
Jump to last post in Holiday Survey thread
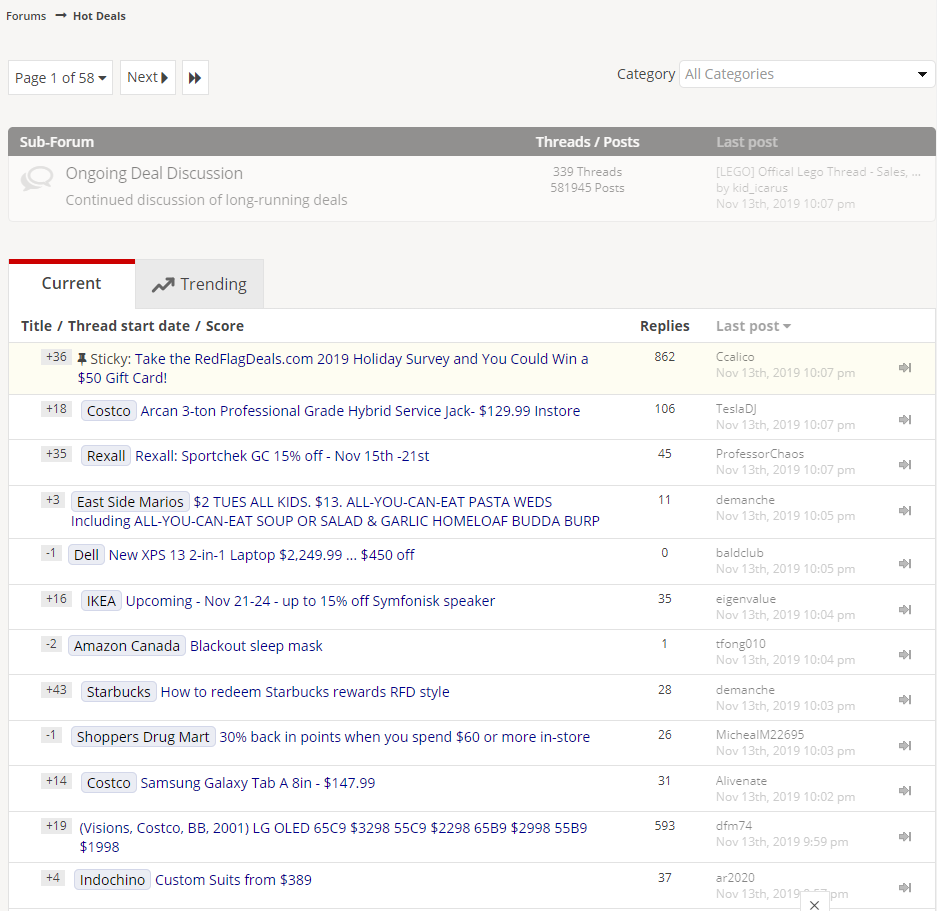(905, 368)
